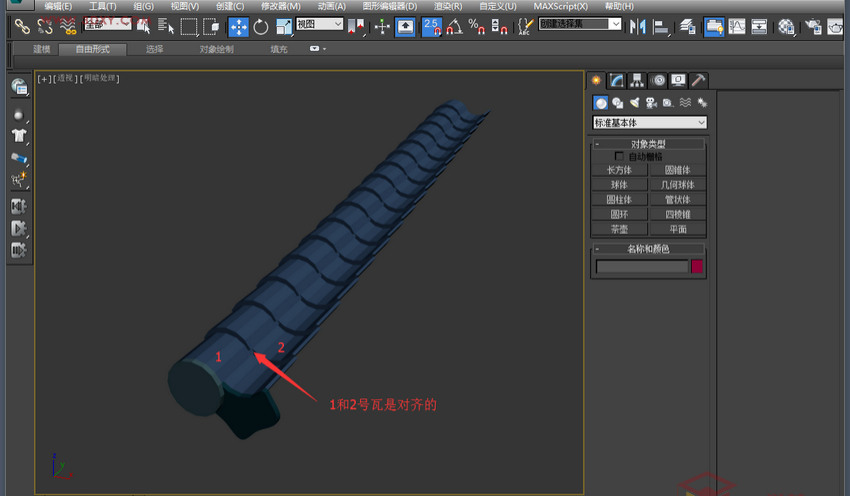
Task: Open the Layer Manager icon
Action: 687,26
